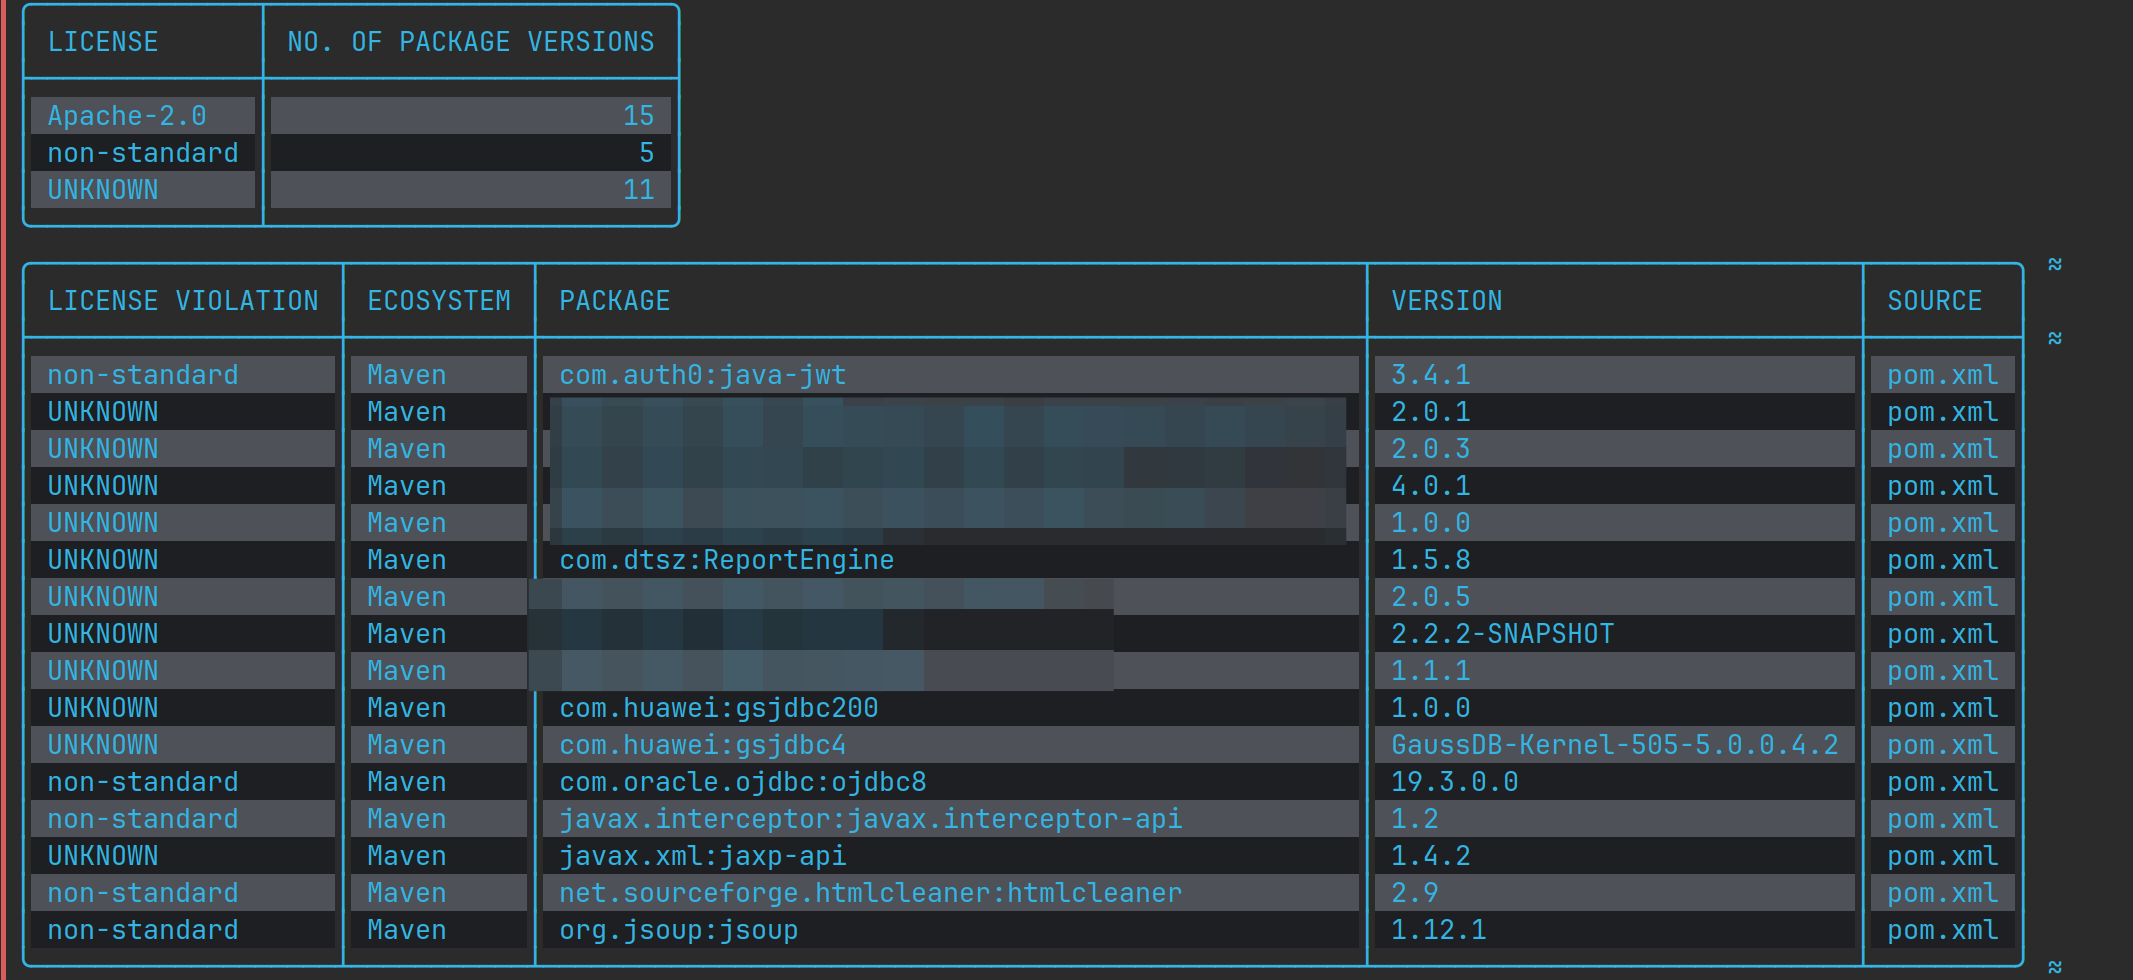
Task: Click the soft-wrap marker at the table's top border
Action: click(2054, 264)
